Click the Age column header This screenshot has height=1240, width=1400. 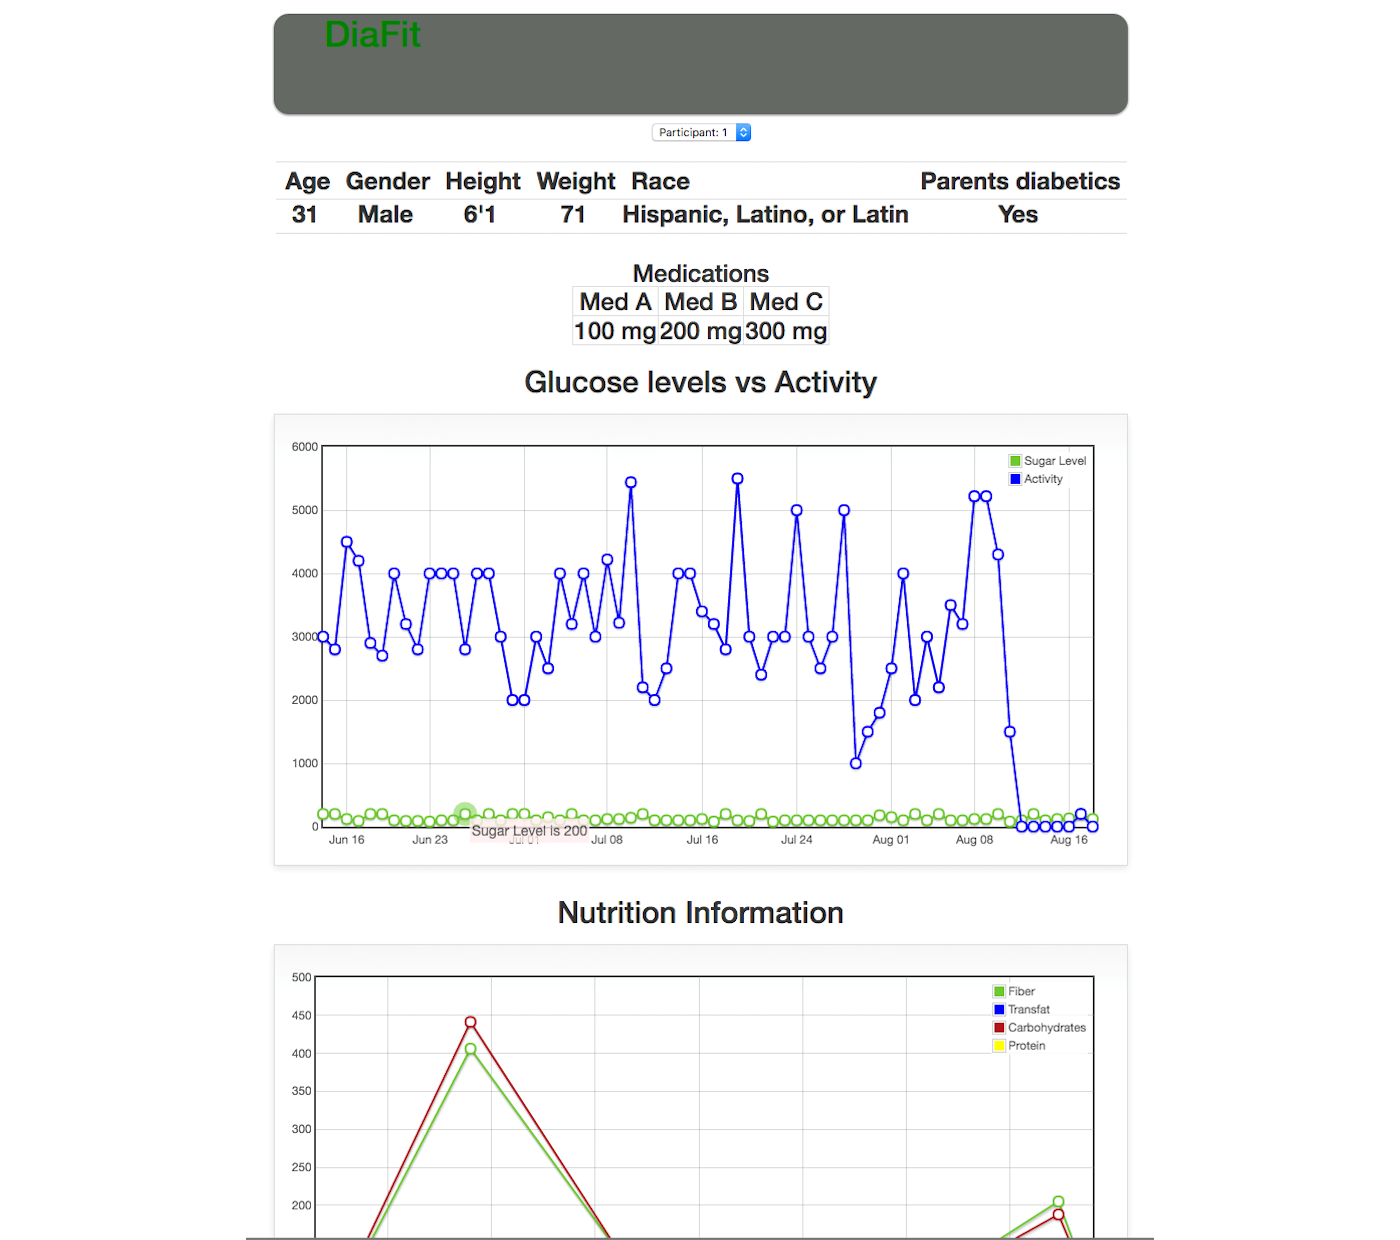pos(307,181)
